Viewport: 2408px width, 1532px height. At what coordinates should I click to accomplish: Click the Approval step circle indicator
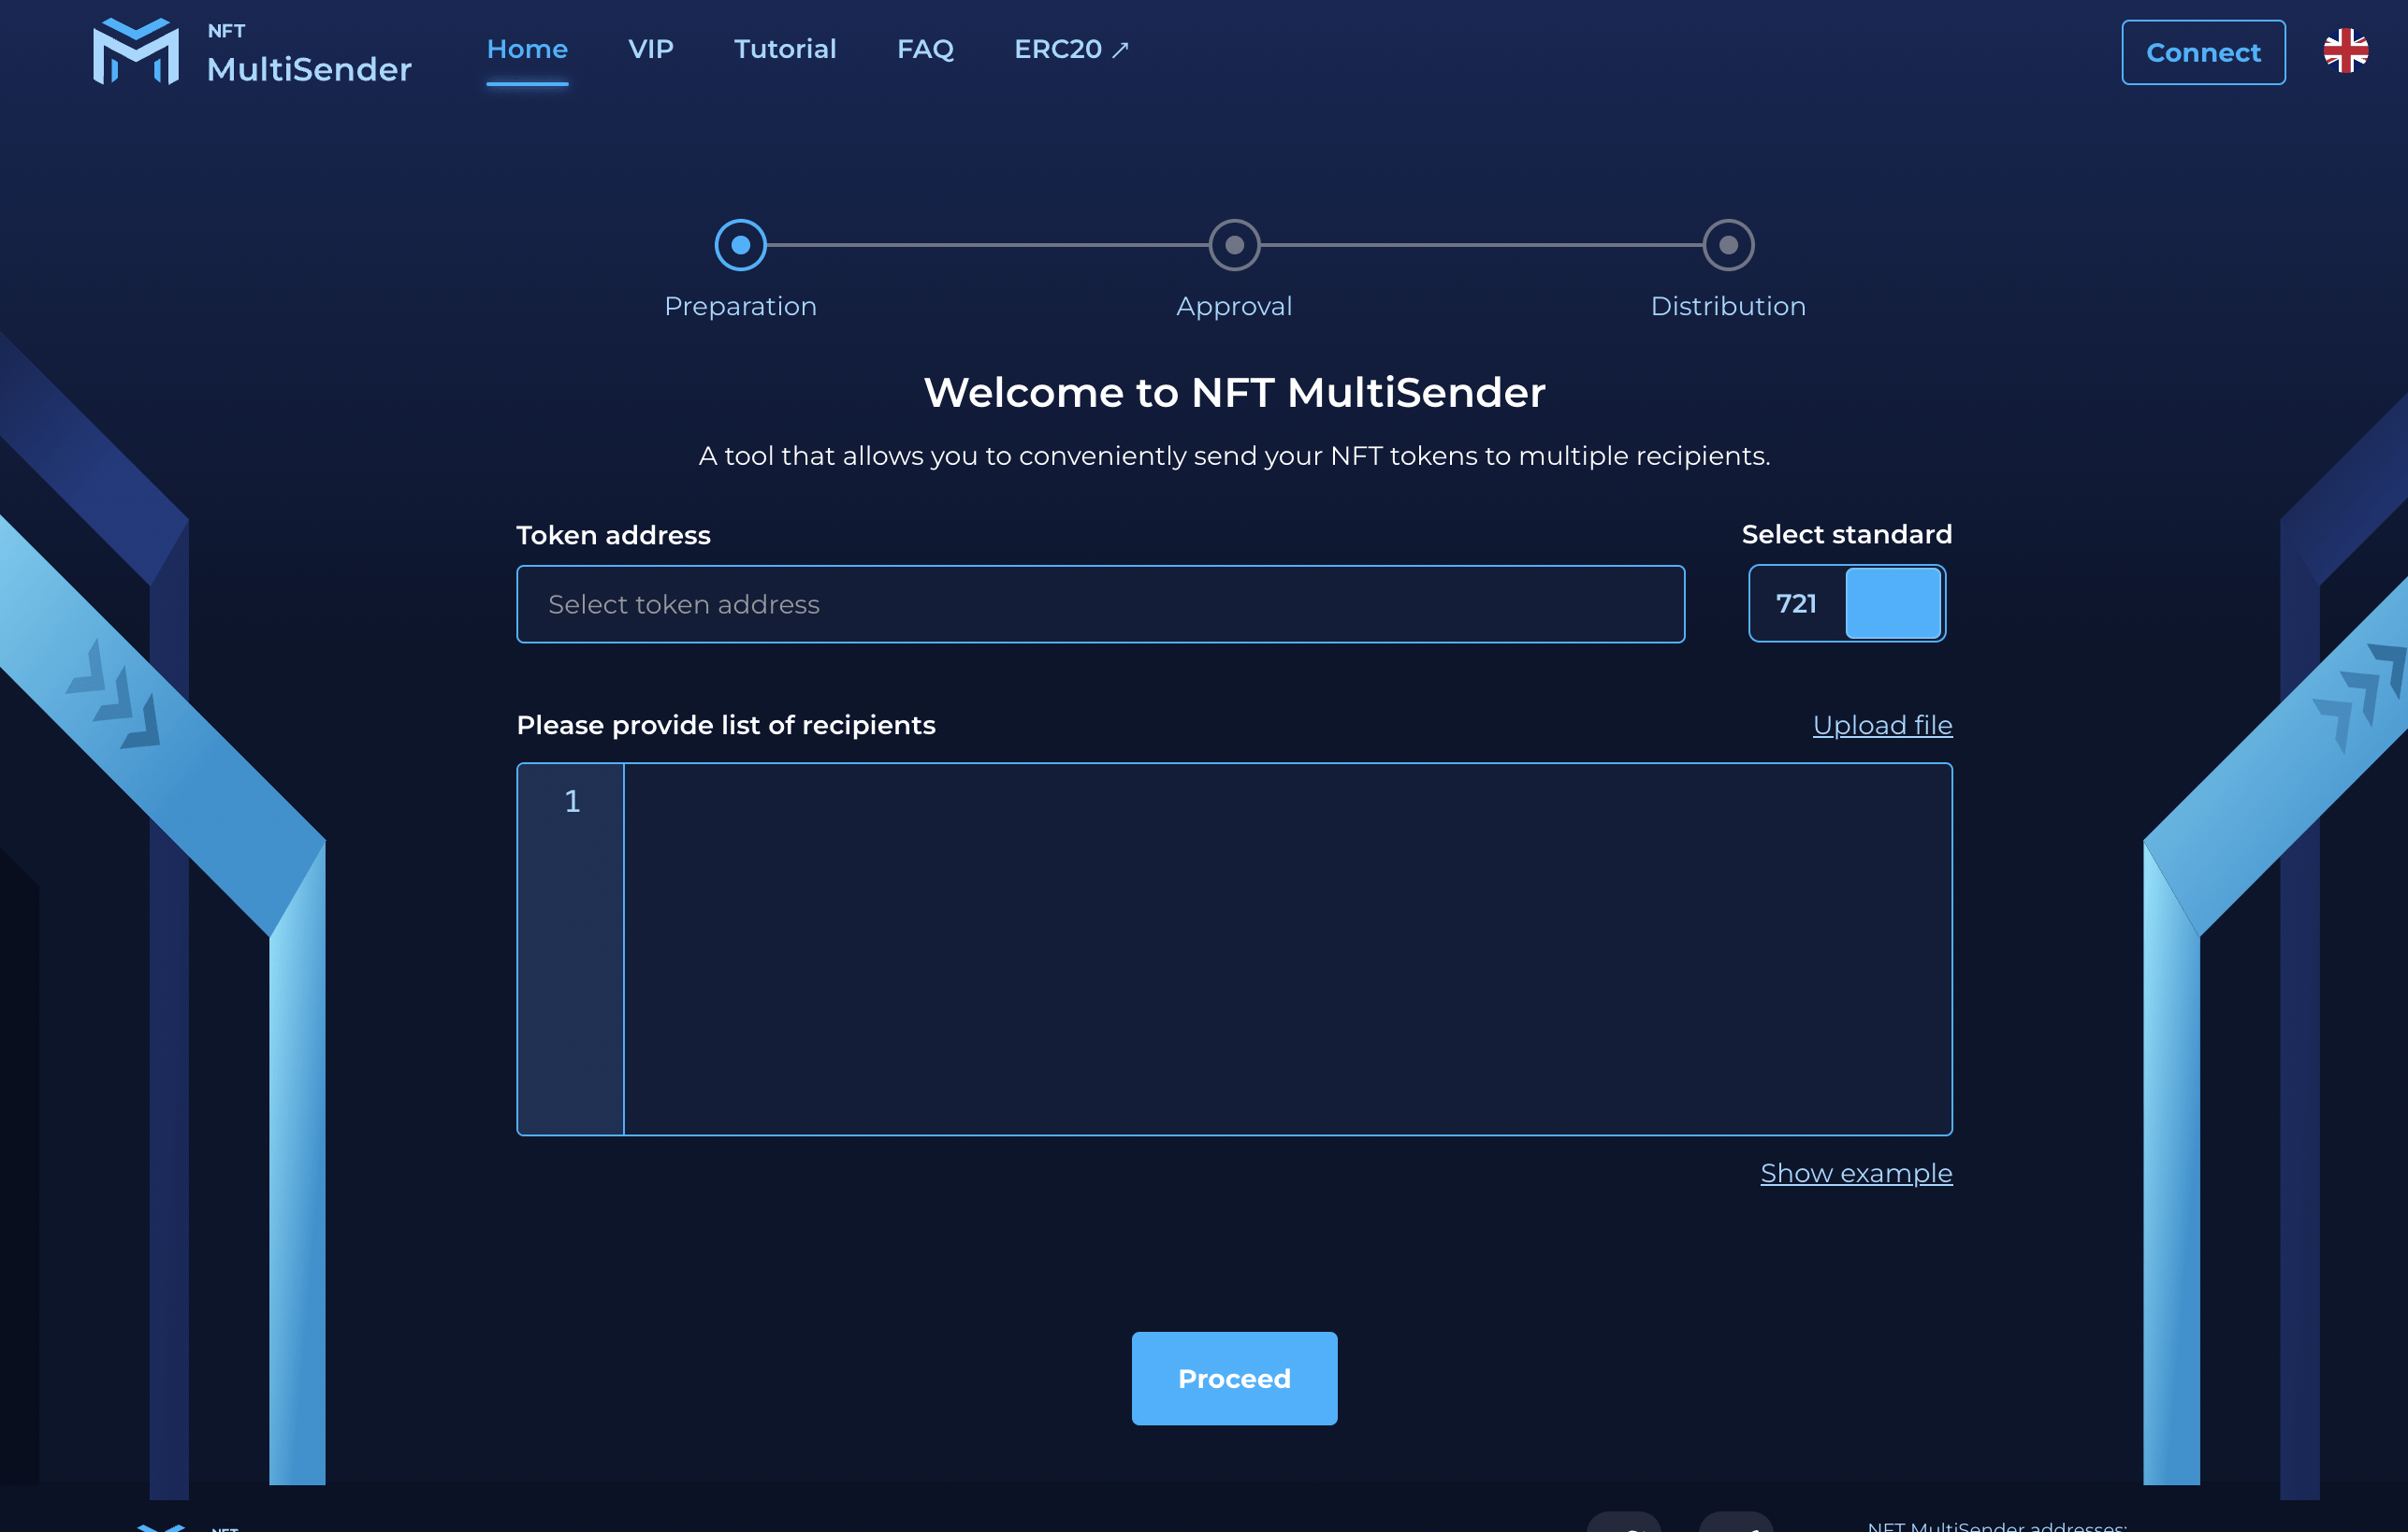(x=1234, y=245)
